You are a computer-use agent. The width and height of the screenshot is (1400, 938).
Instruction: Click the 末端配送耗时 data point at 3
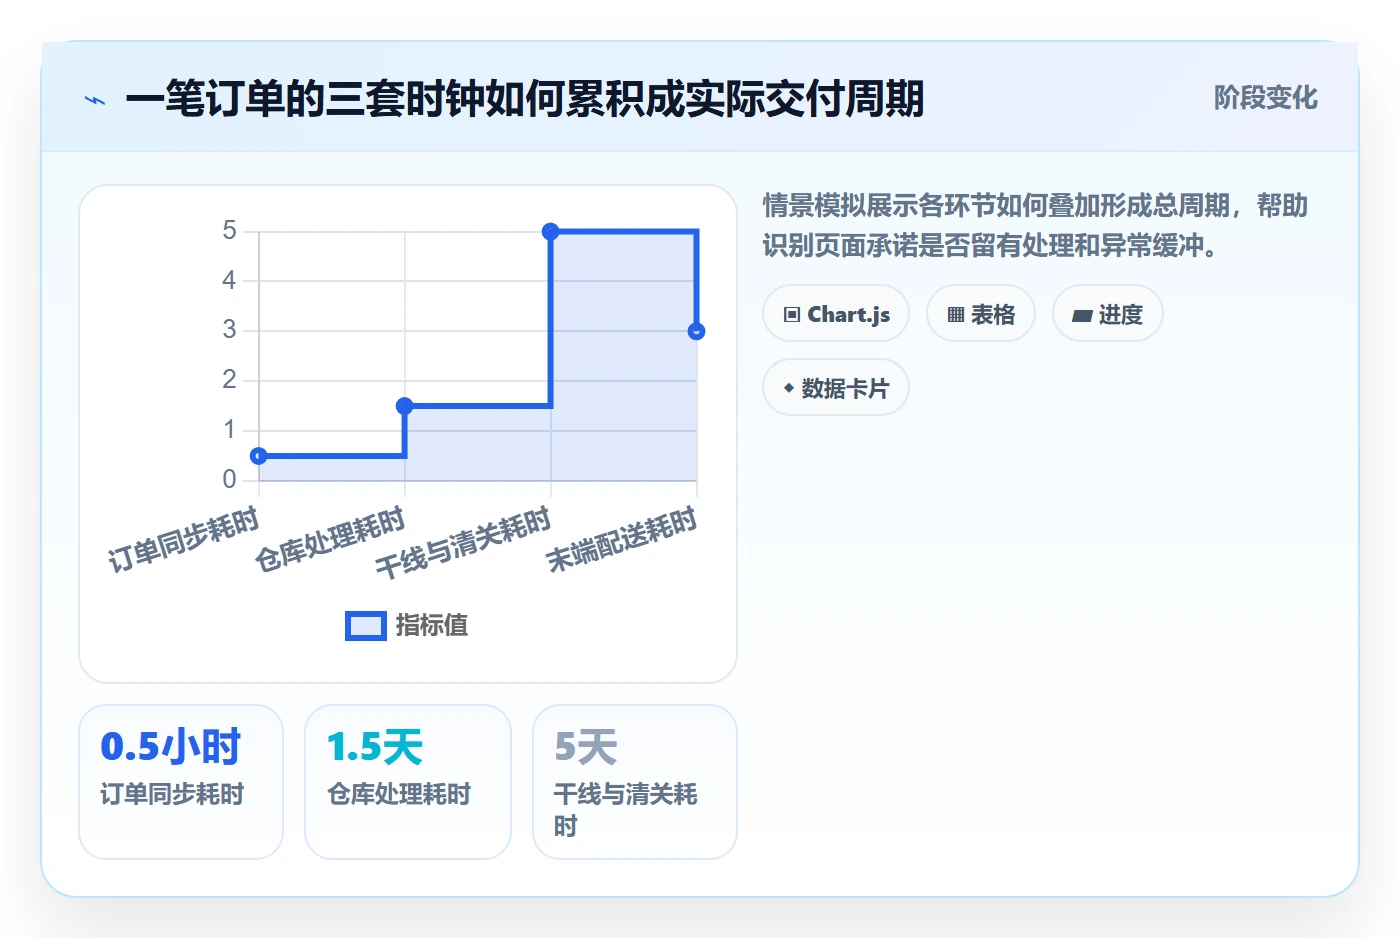(697, 331)
